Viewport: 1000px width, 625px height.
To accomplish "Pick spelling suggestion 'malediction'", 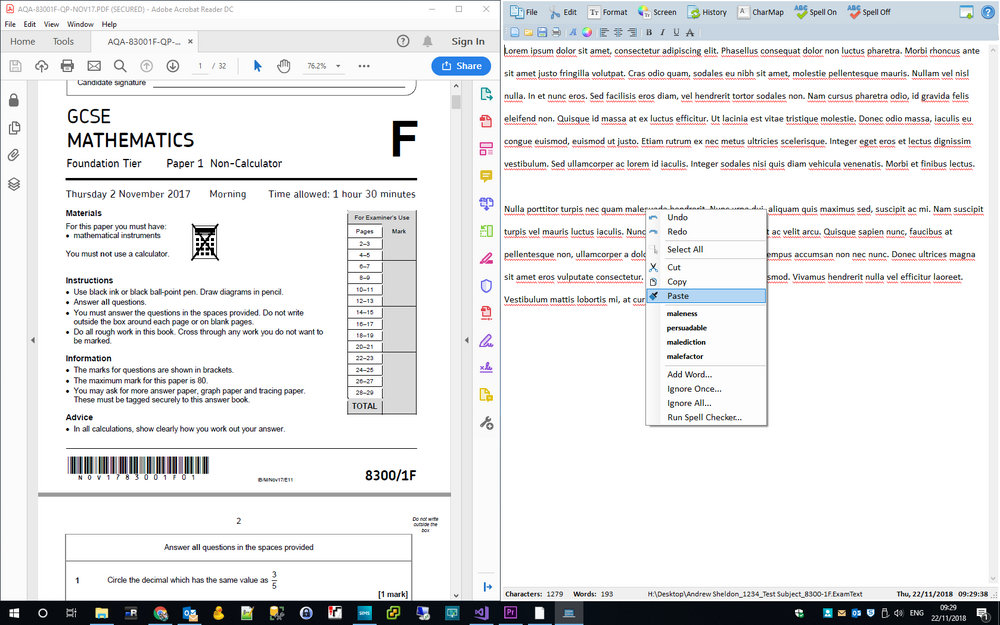I will (x=686, y=342).
